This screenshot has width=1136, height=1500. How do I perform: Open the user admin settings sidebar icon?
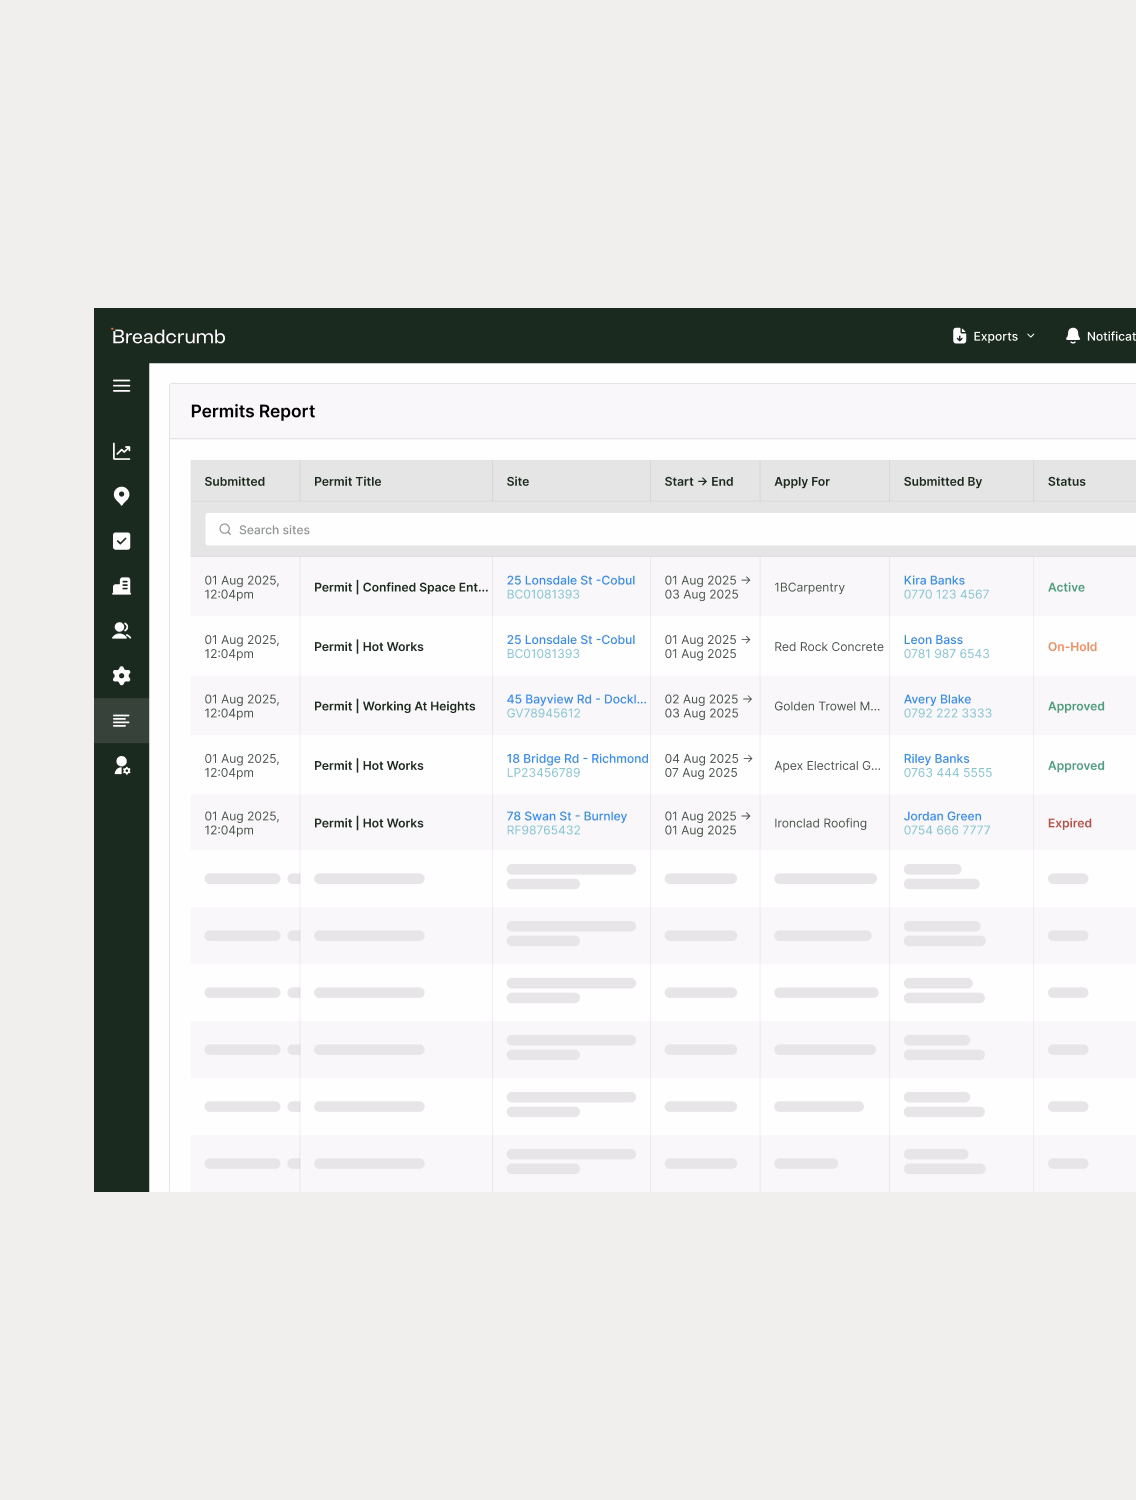pos(121,766)
